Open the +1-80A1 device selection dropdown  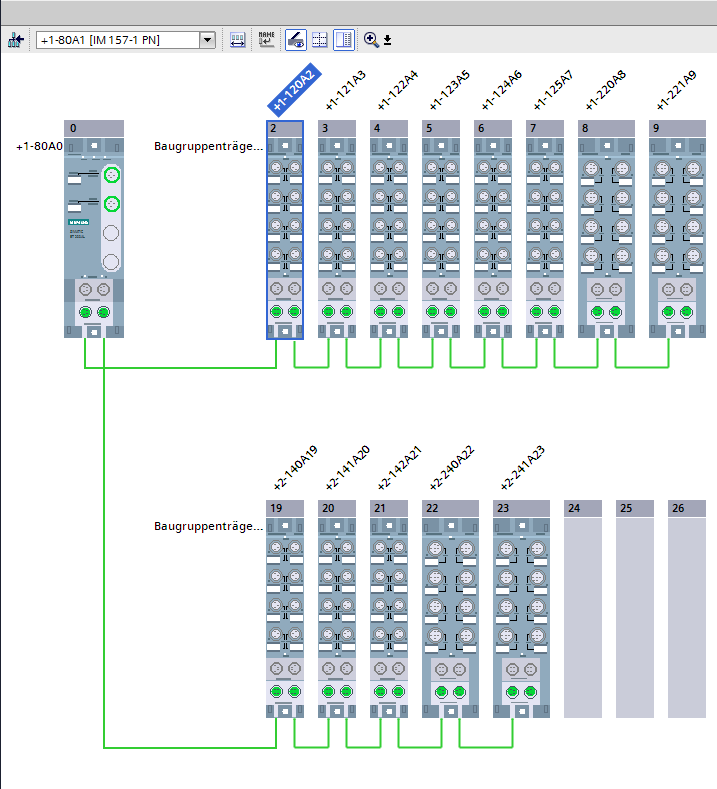click(x=207, y=40)
